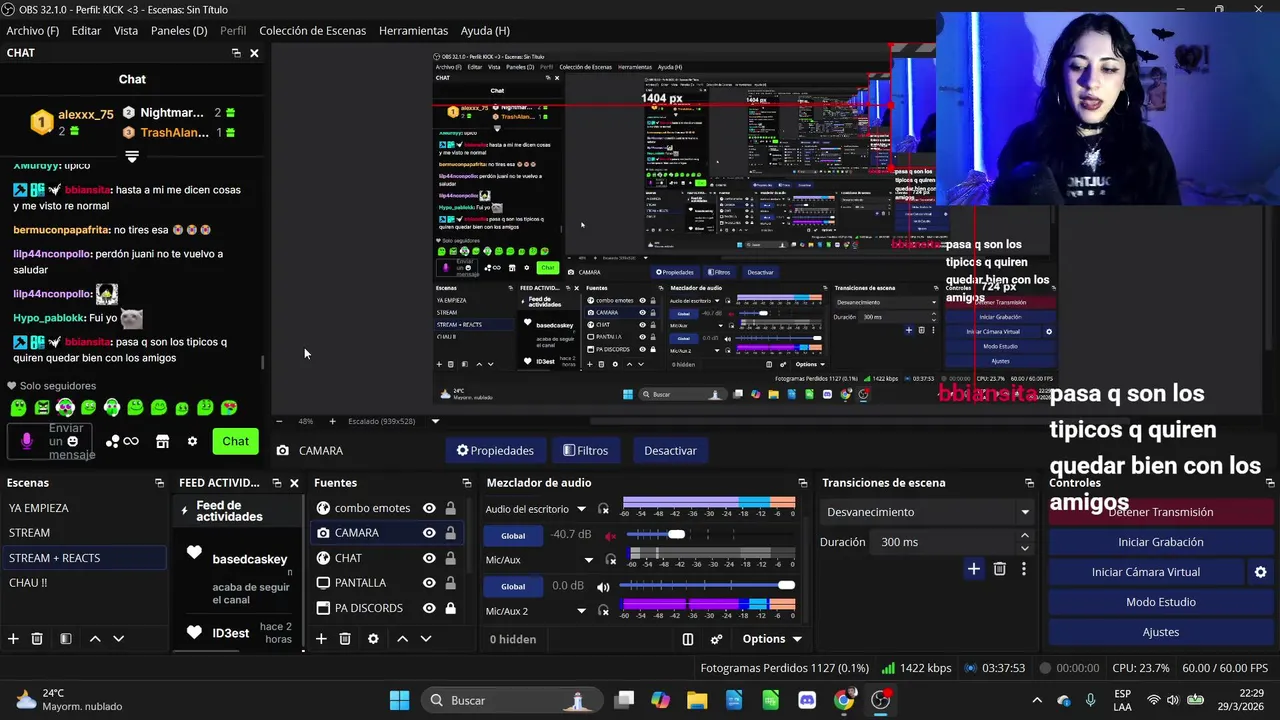
Task: Click Iniciar Grabación button
Action: [1161, 542]
